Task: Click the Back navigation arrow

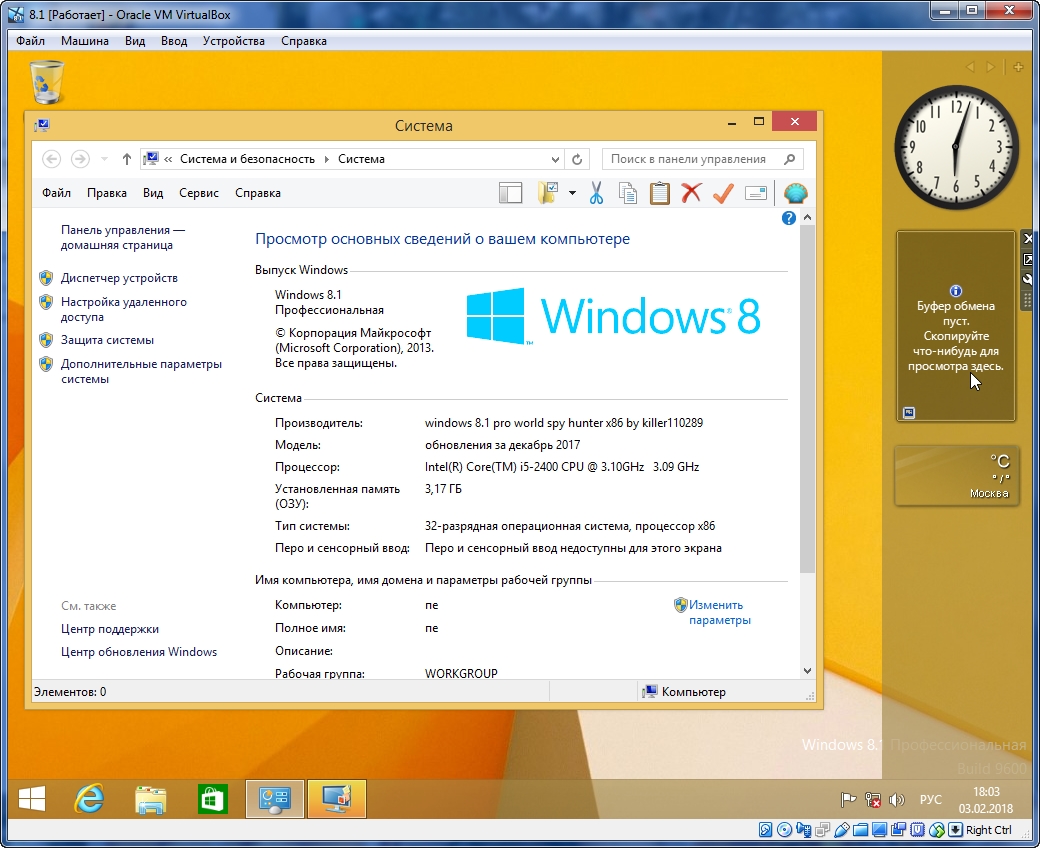Action: (x=52, y=159)
